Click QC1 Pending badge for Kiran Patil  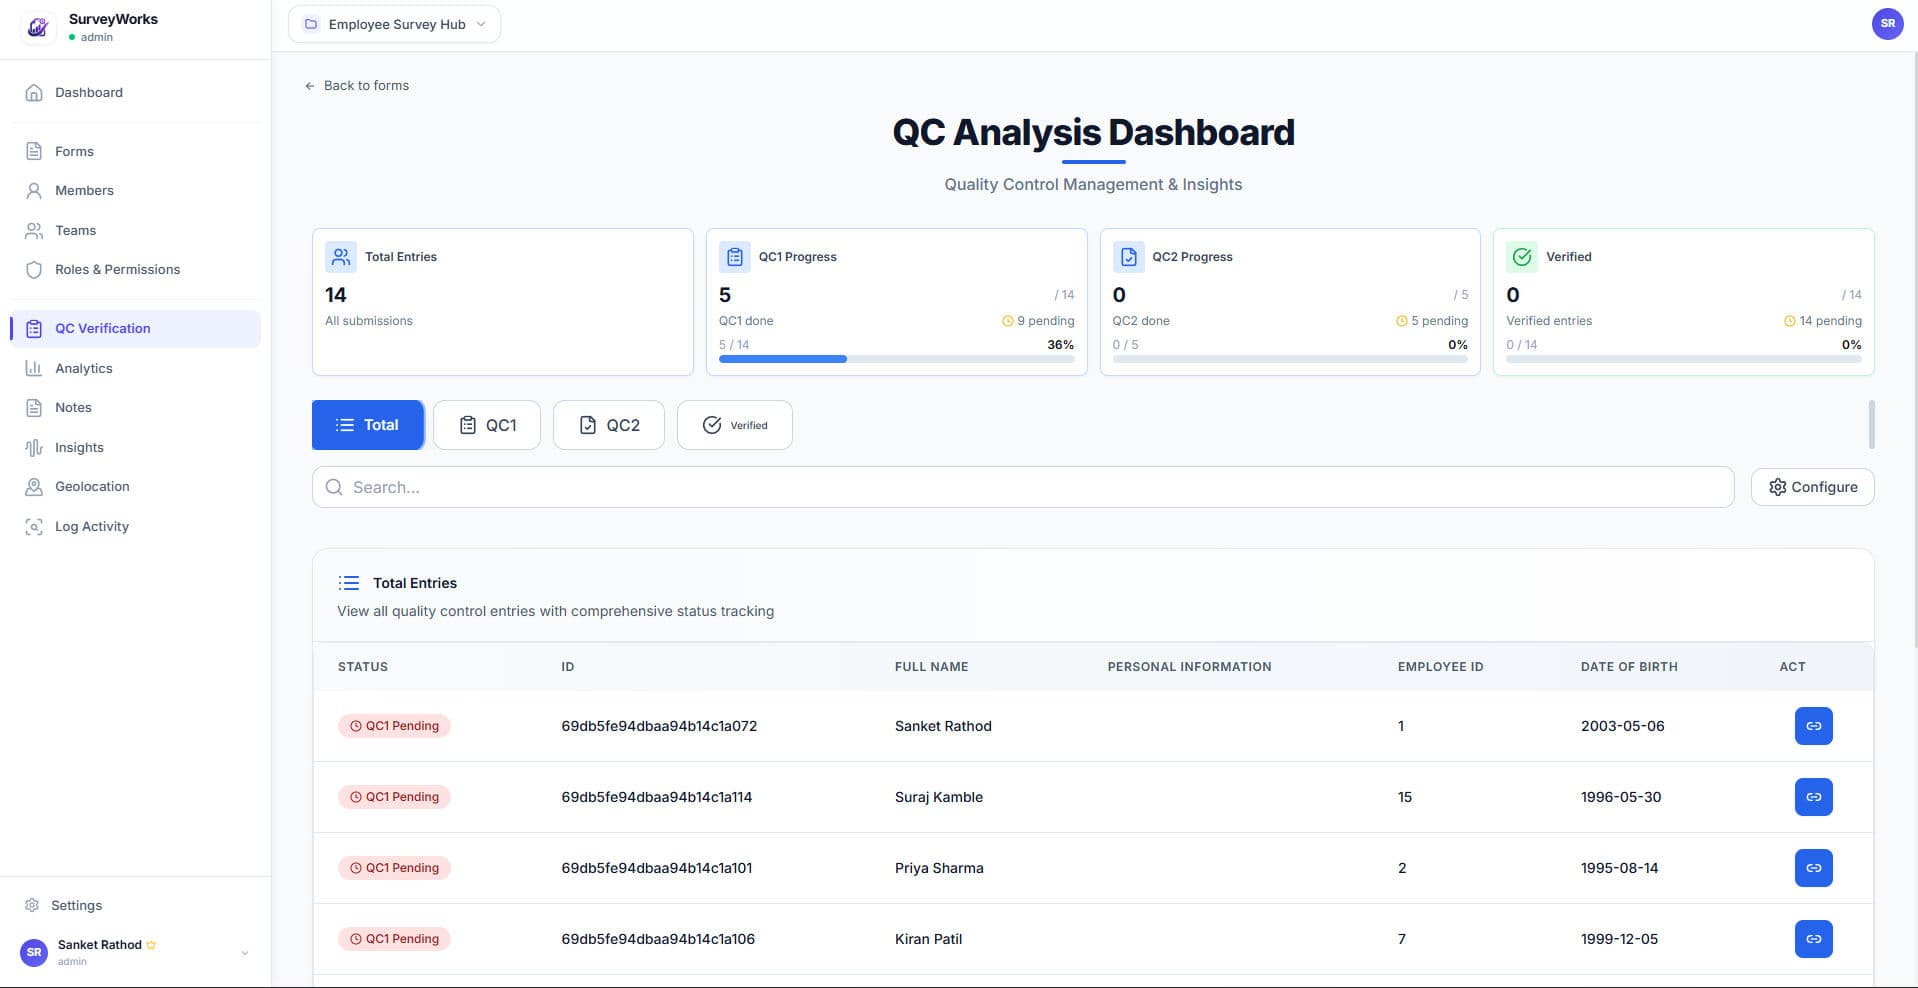click(394, 939)
